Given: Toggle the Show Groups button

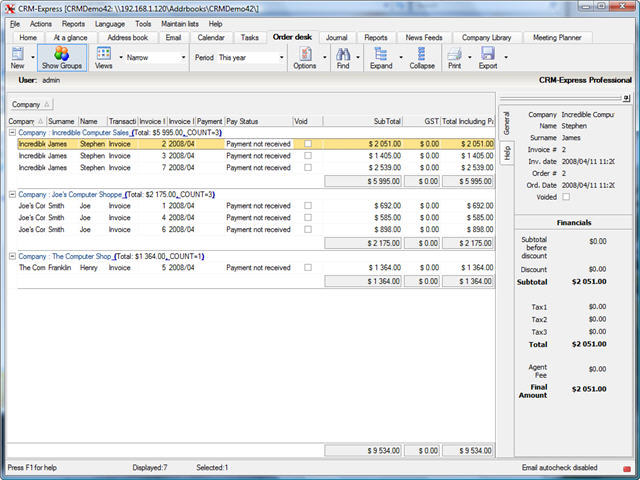Looking at the screenshot, I should [x=62, y=57].
